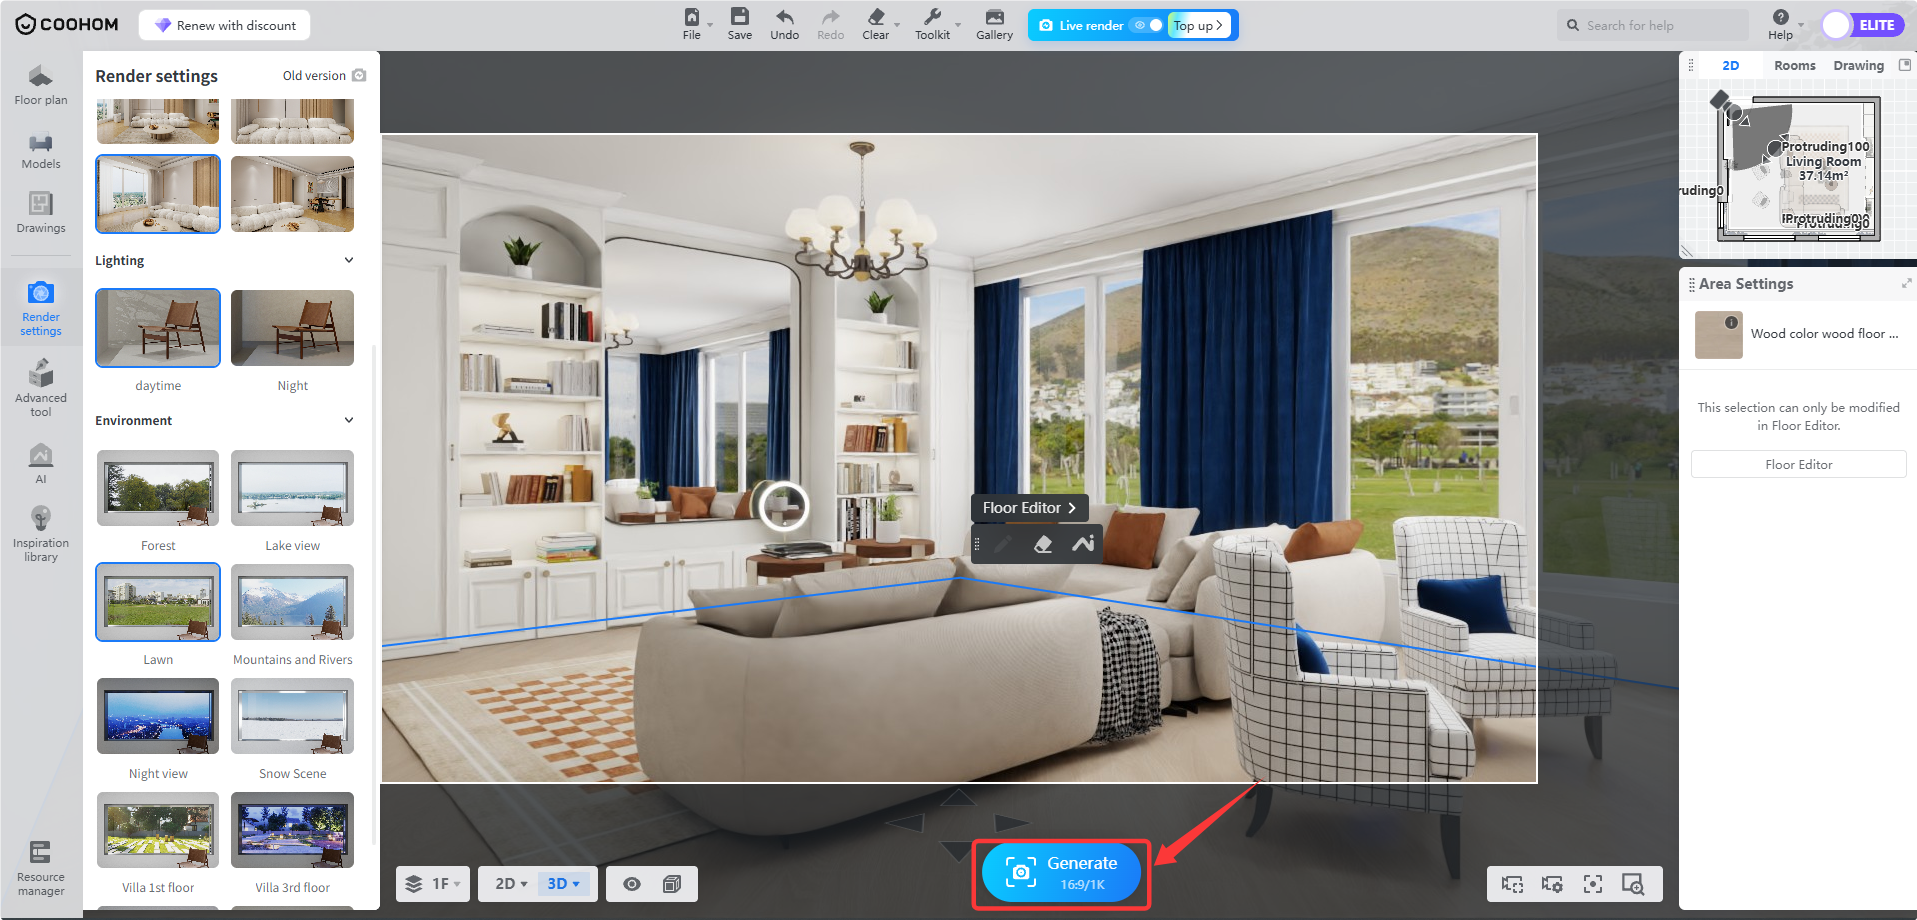Switch to the Rooms tab

(x=1795, y=65)
